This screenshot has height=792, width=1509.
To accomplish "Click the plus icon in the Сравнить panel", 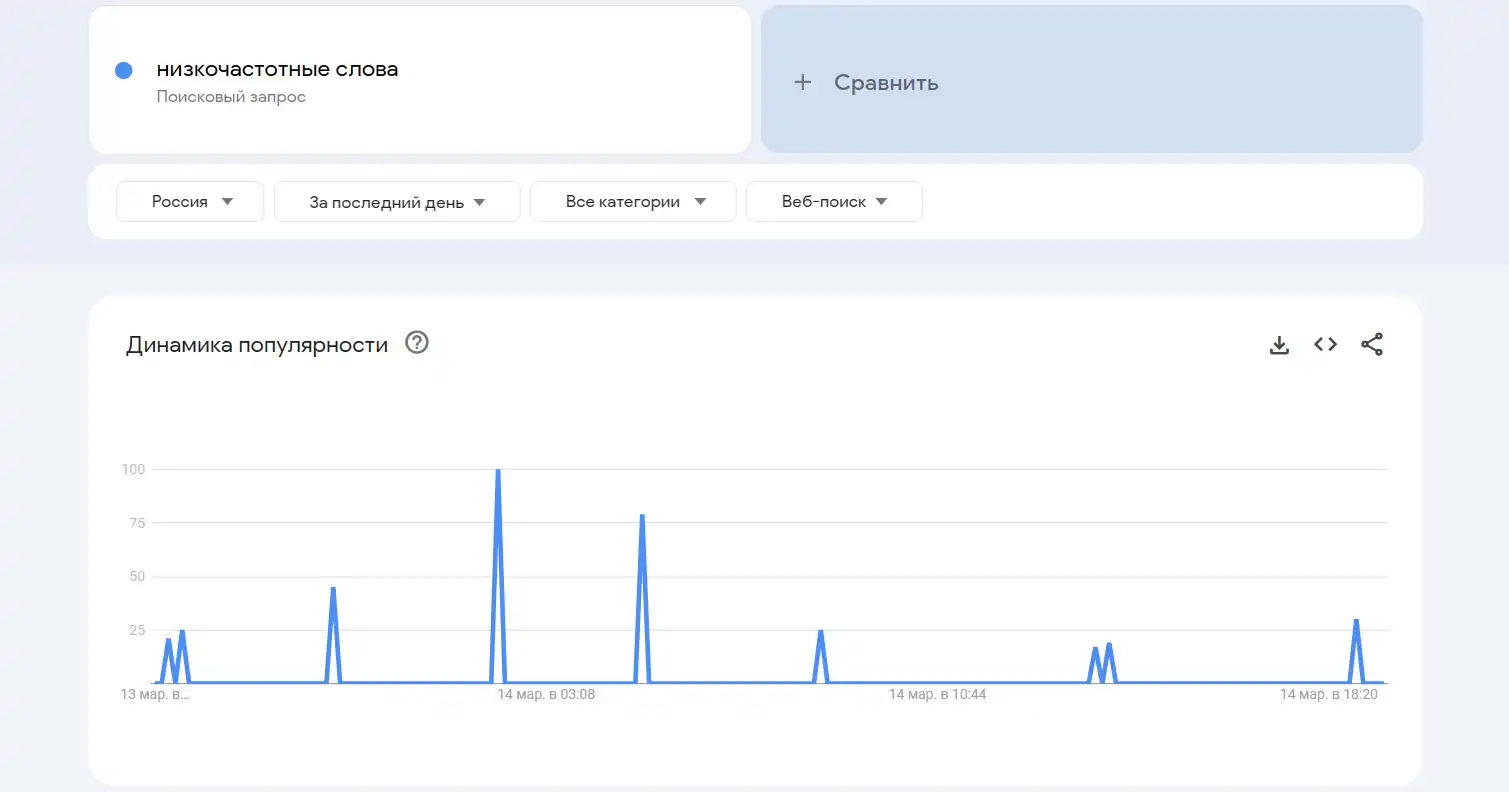I will click(x=802, y=82).
